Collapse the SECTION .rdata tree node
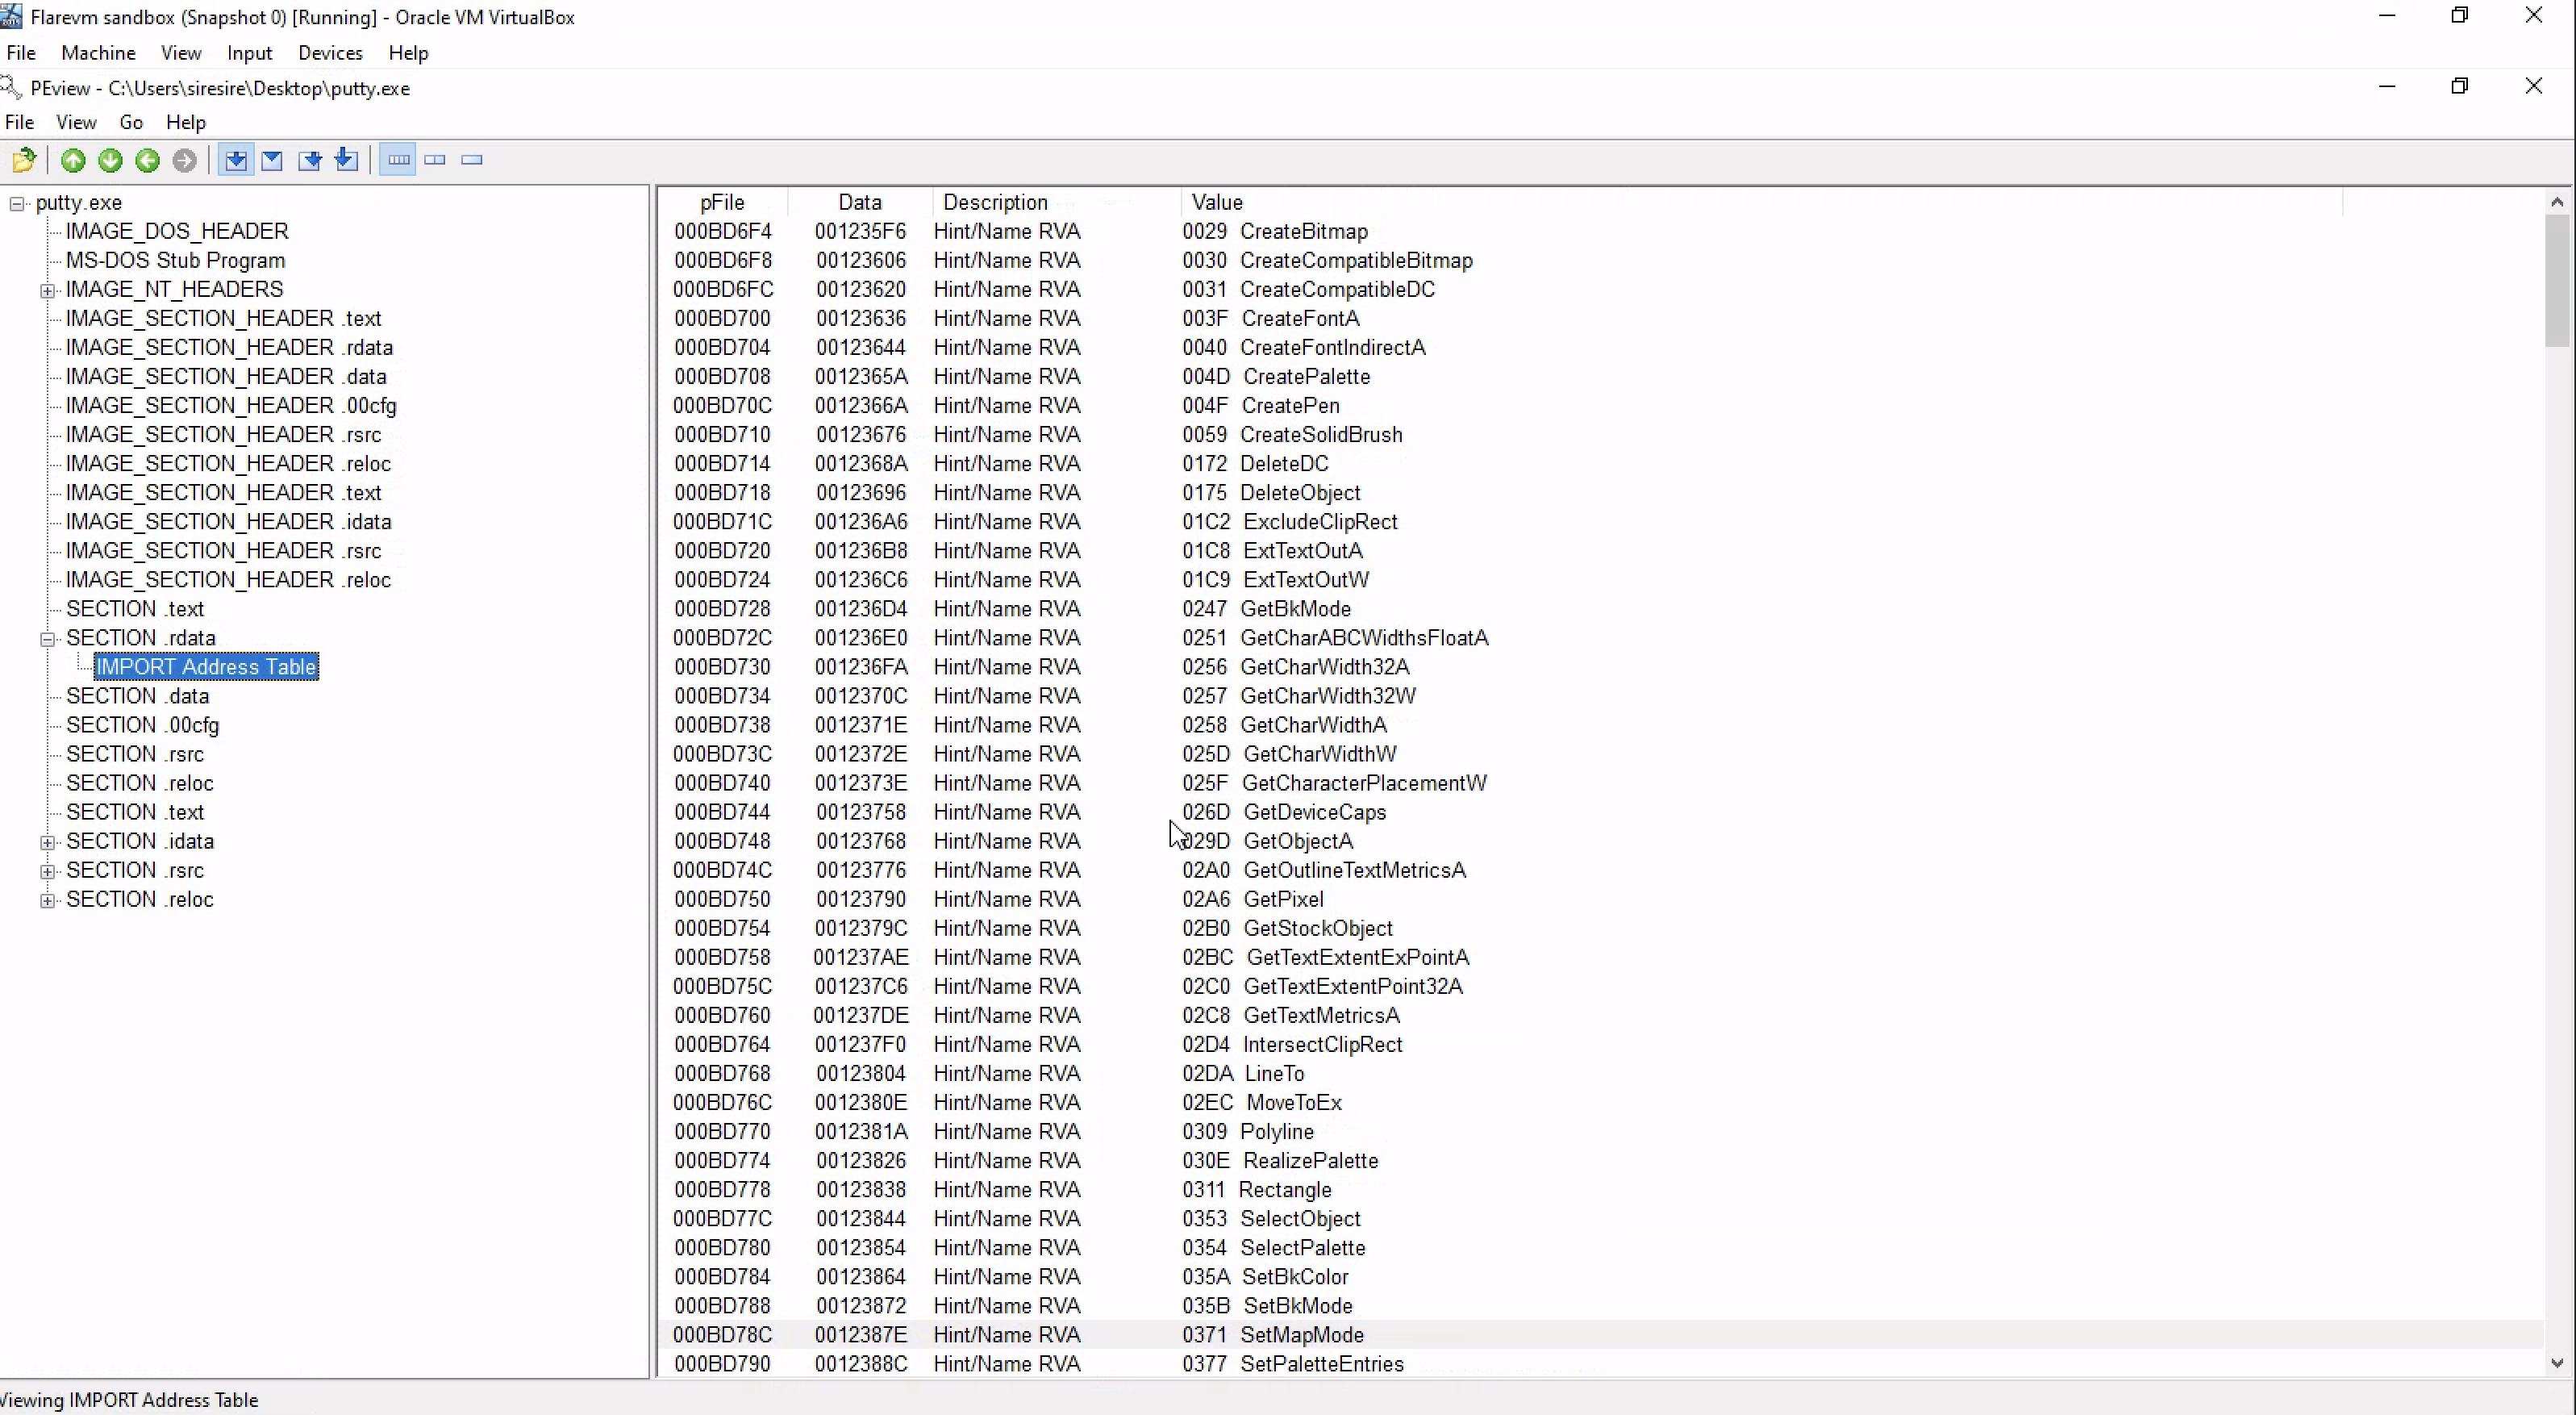 47,639
